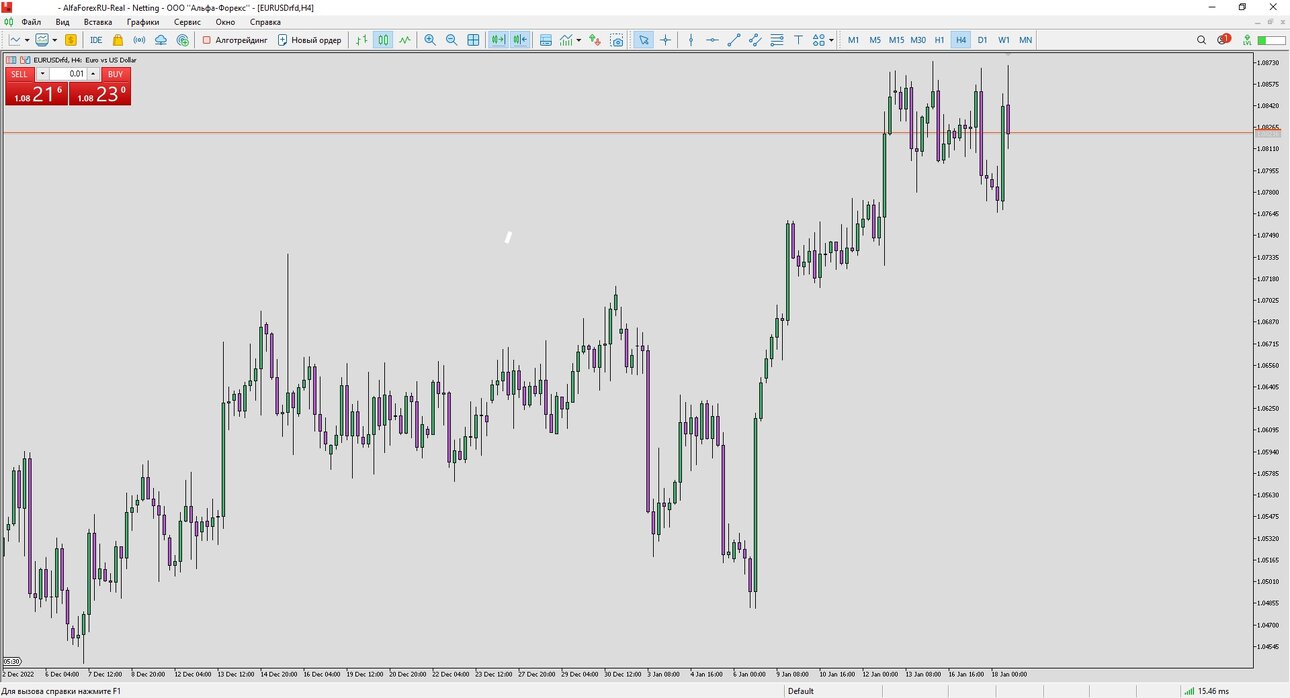Open the Графики menu

(143, 22)
